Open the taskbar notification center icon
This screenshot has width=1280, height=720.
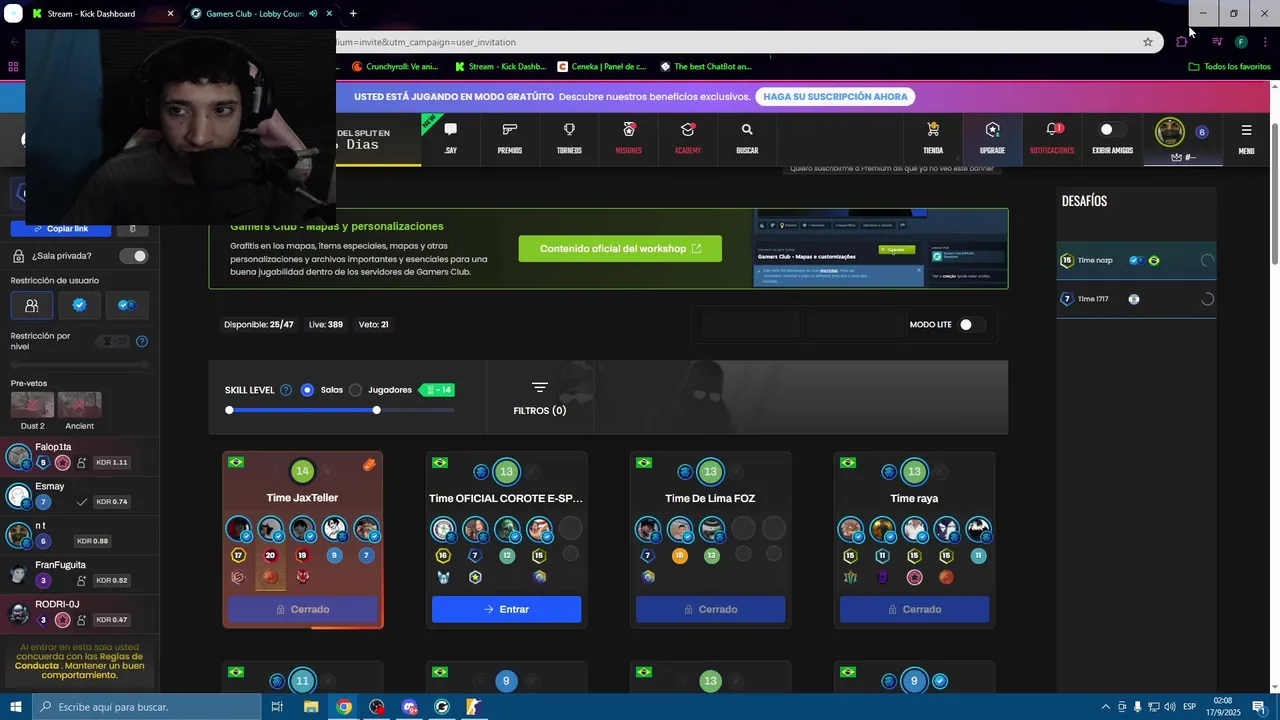point(1259,707)
